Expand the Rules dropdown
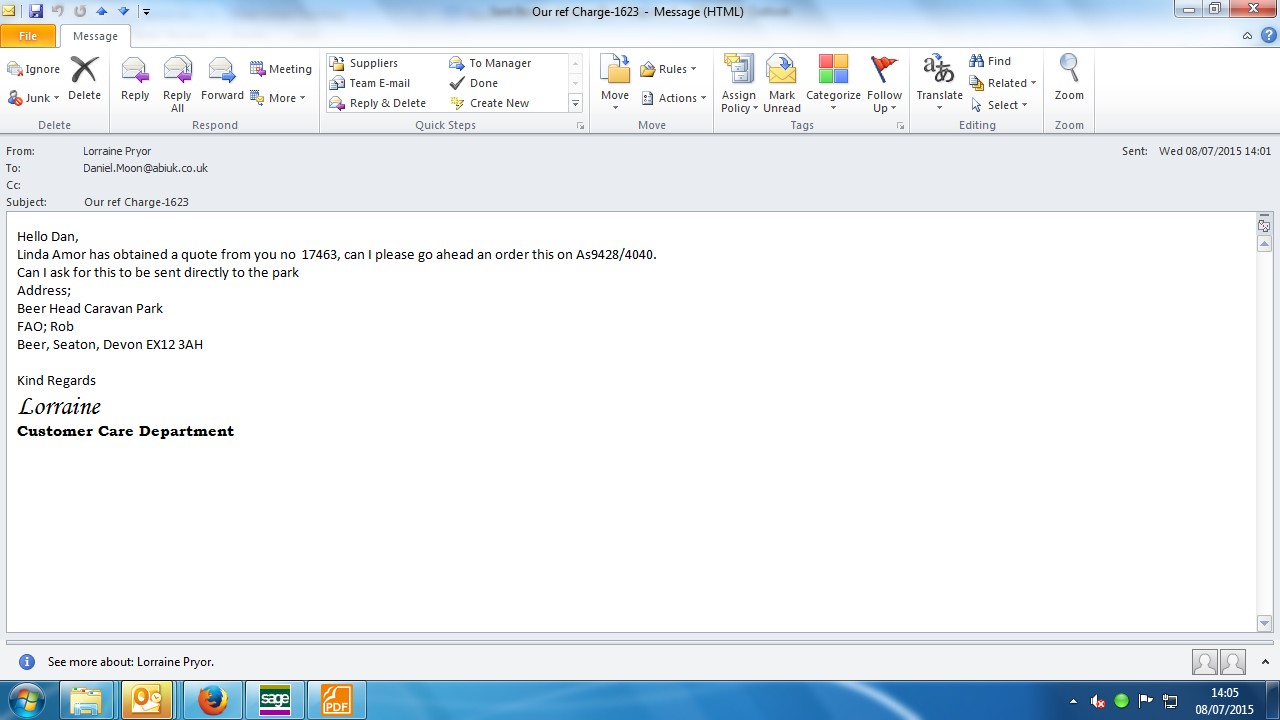Screen dimensions: 1280x720 (x=669, y=69)
